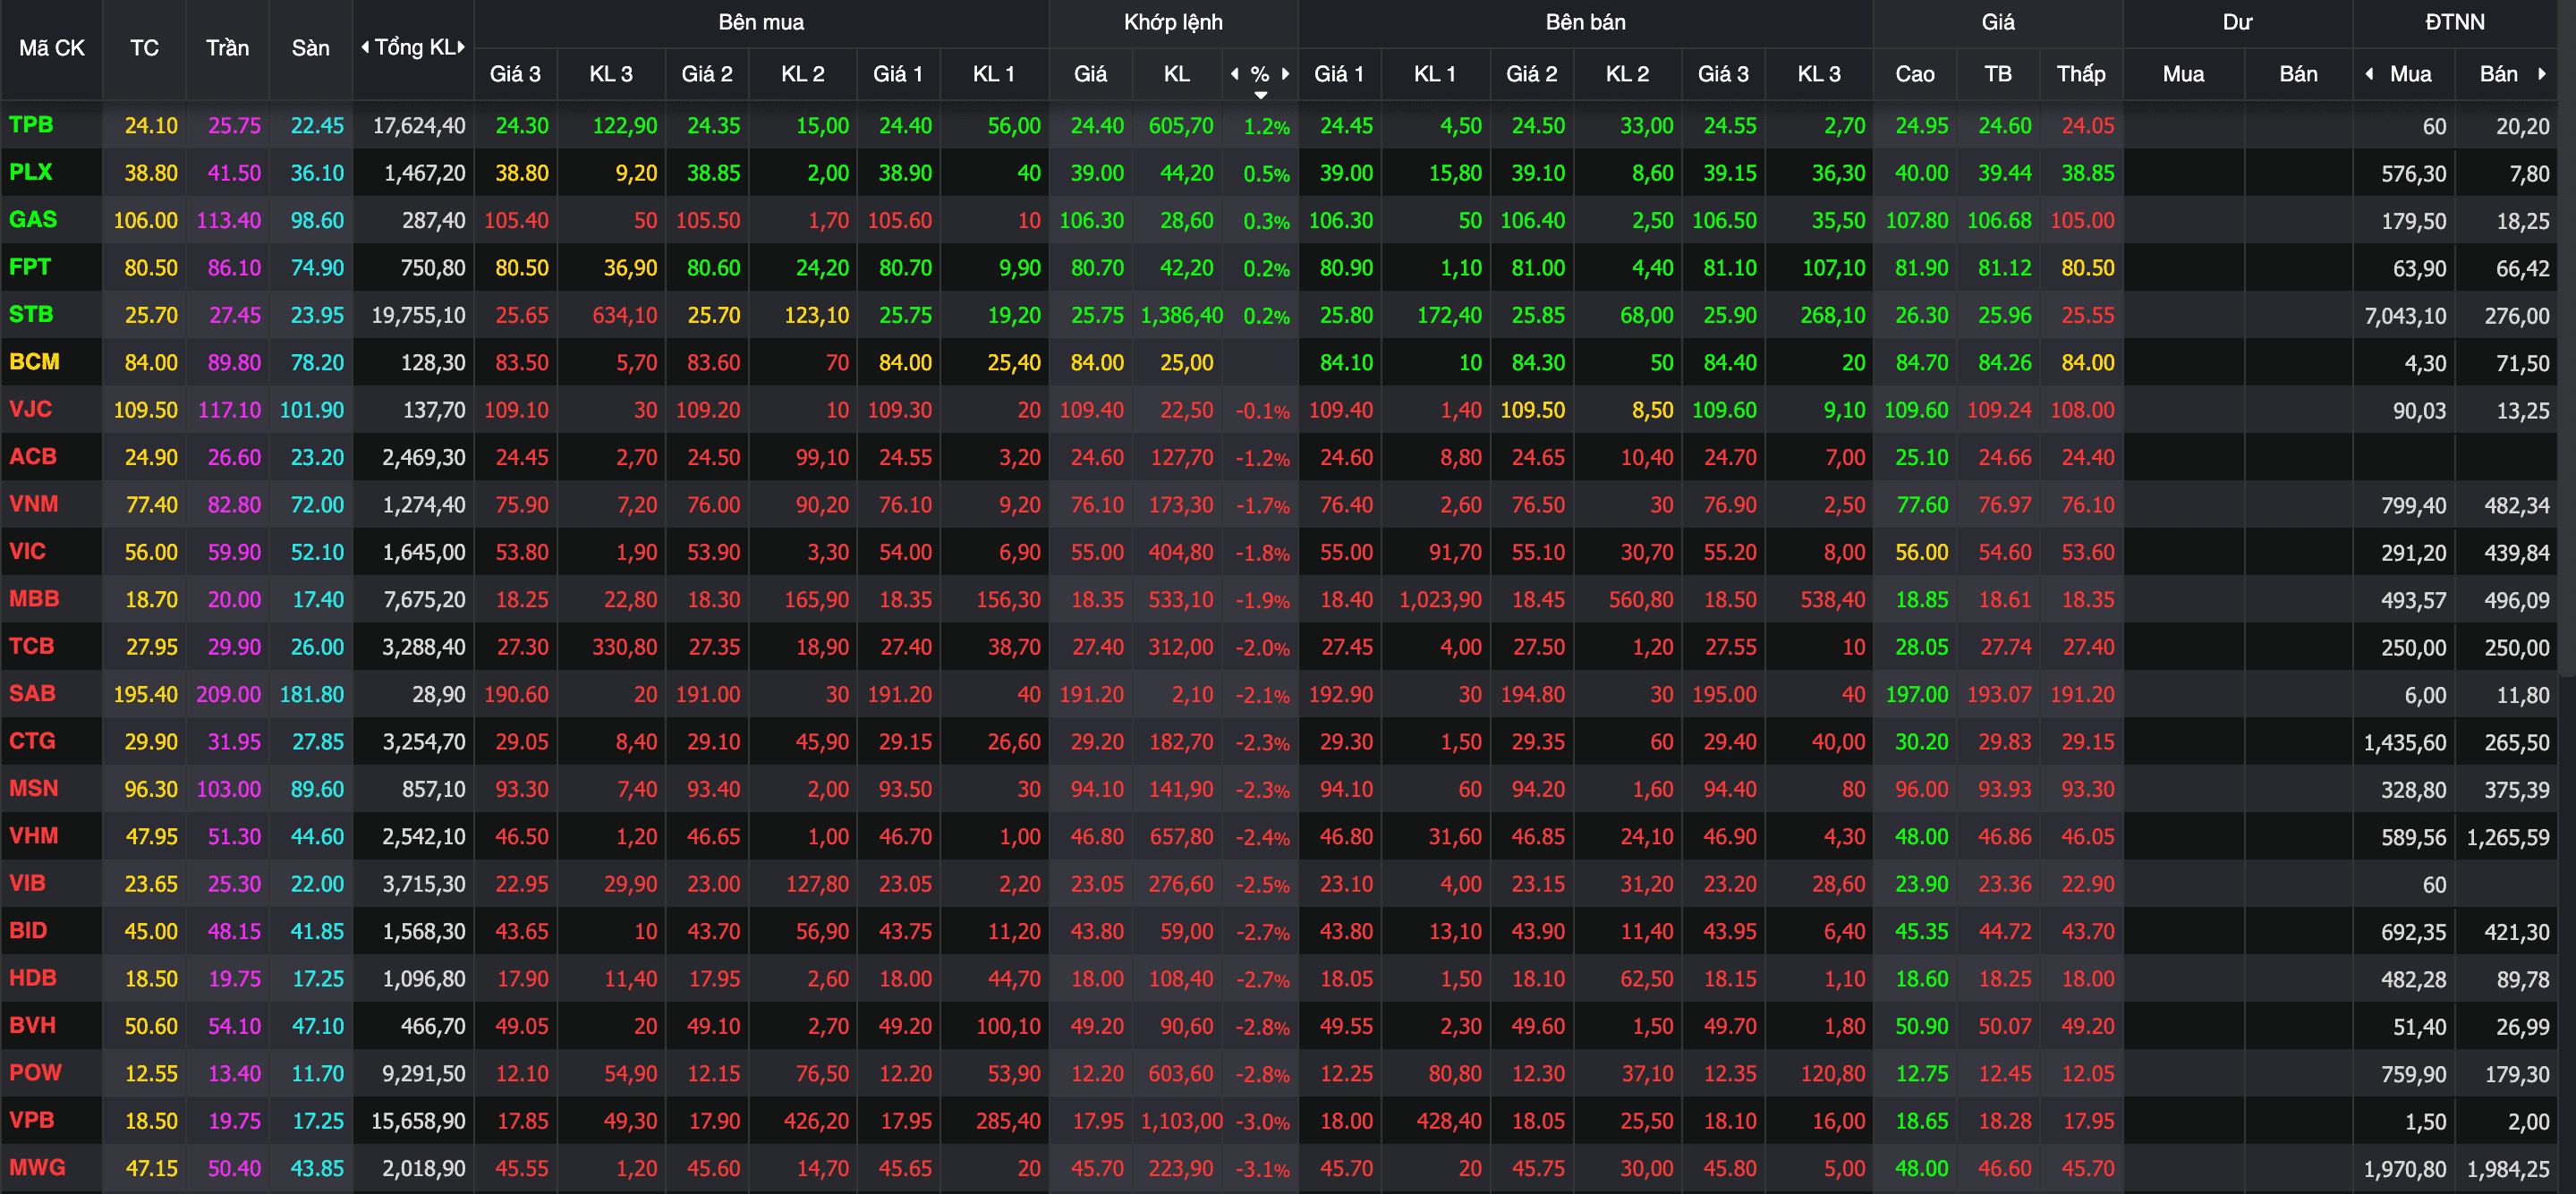Select the BVH ticker
The image size is (2576, 1194).
pos(33,1025)
